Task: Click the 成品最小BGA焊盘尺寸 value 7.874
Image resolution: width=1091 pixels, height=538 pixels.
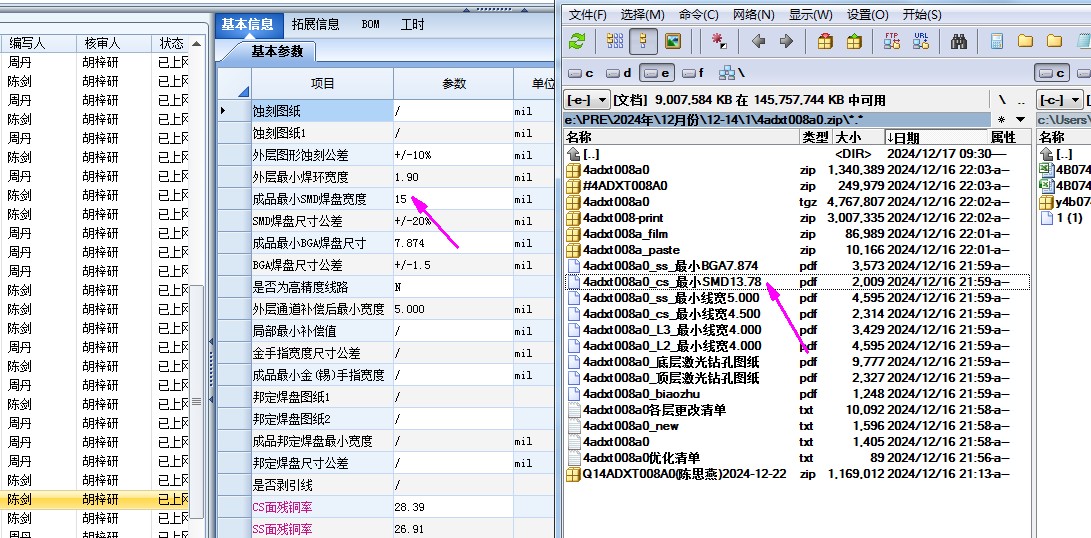Action: tap(452, 243)
